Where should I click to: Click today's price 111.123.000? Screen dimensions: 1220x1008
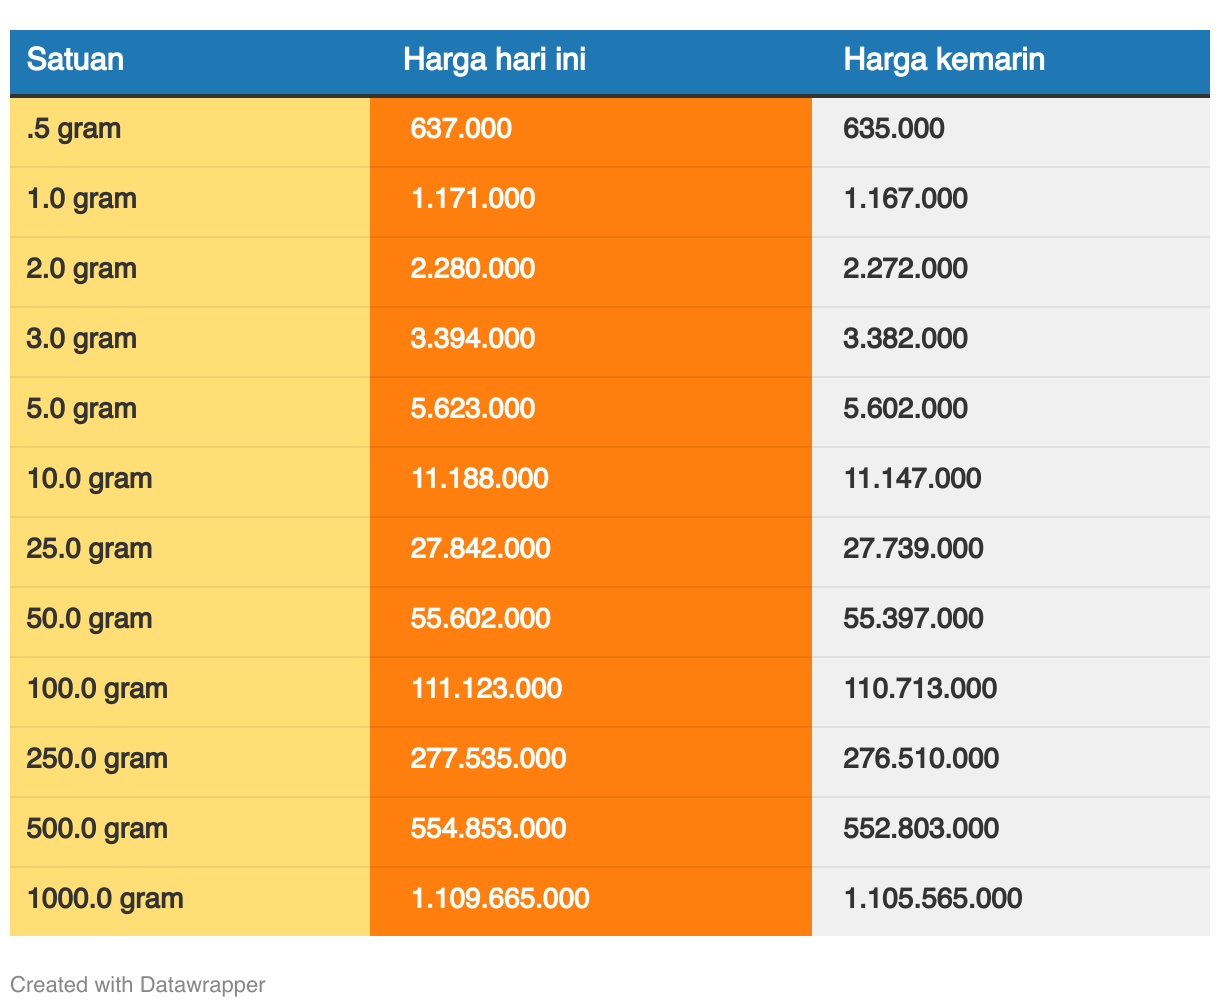486,689
